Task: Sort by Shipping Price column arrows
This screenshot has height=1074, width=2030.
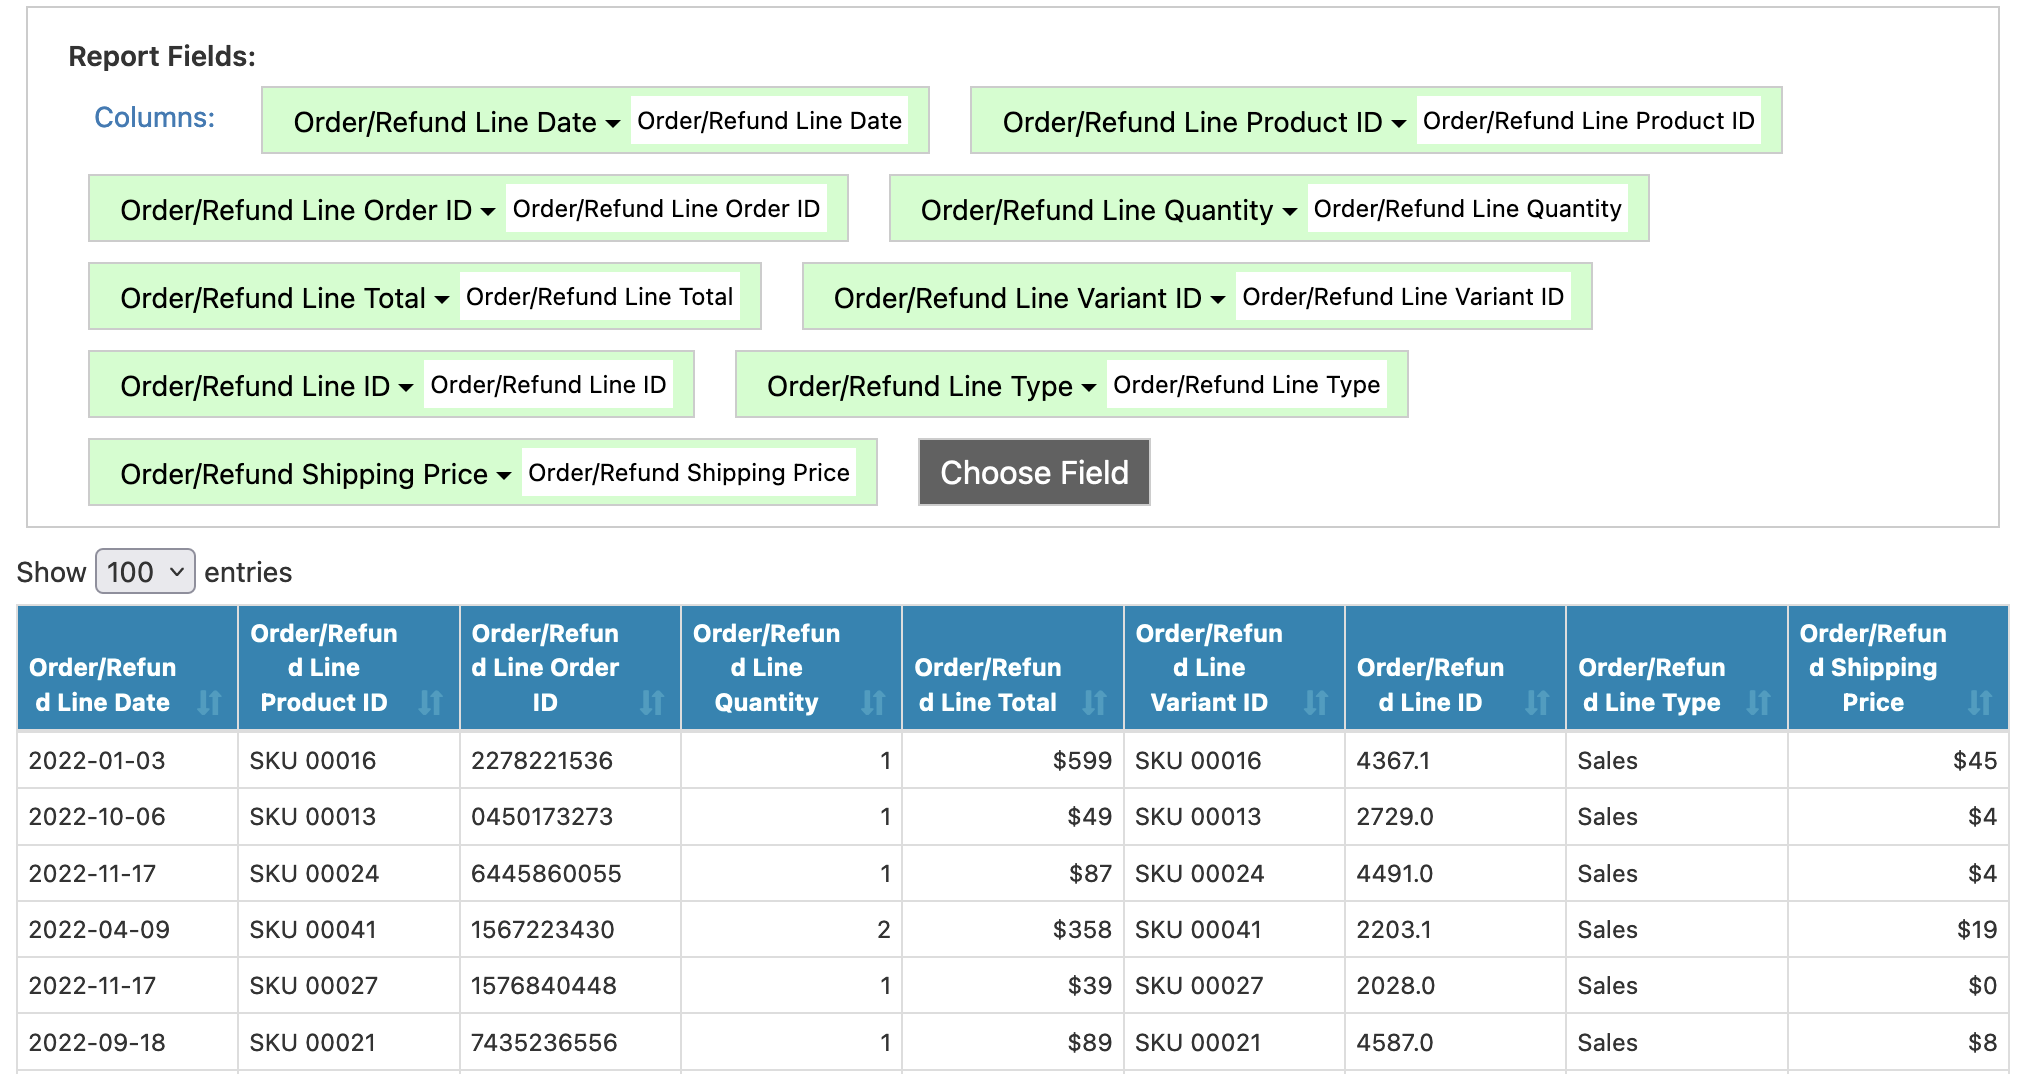Action: click(x=1979, y=702)
